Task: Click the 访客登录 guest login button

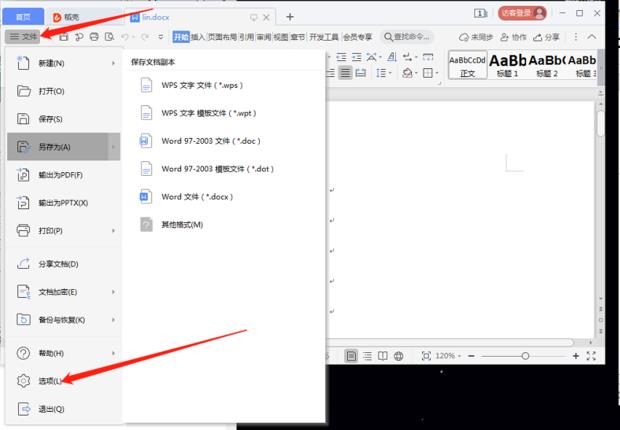Action: tap(522, 13)
